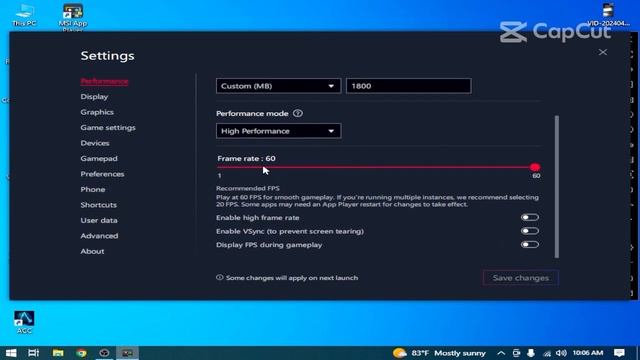Open the This PC desktop icon

tap(24, 15)
